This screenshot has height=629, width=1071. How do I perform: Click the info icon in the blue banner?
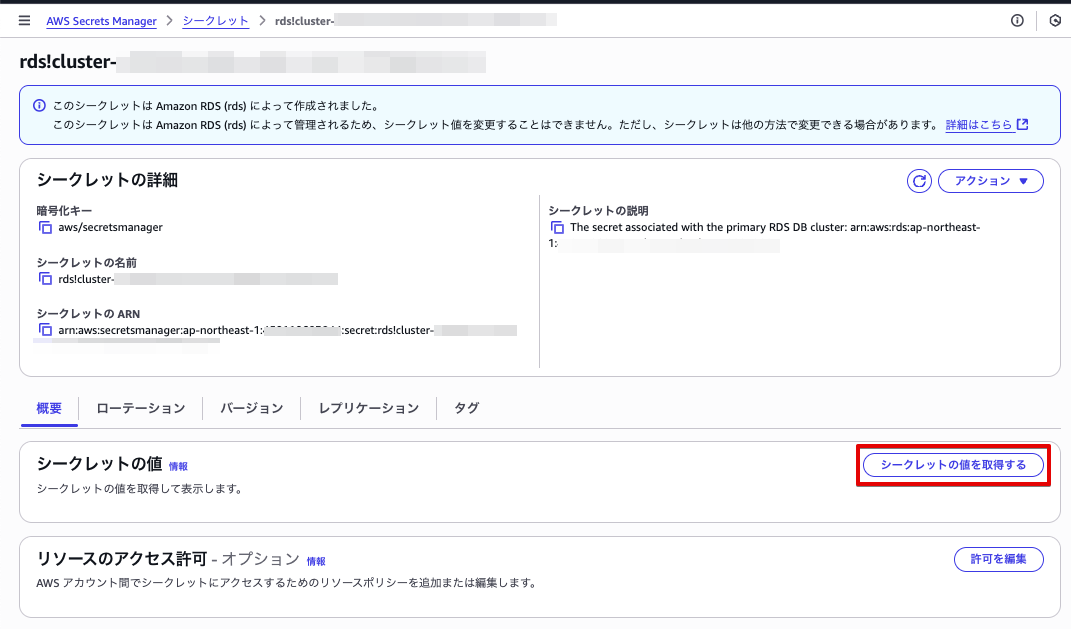(x=40, y=106)
